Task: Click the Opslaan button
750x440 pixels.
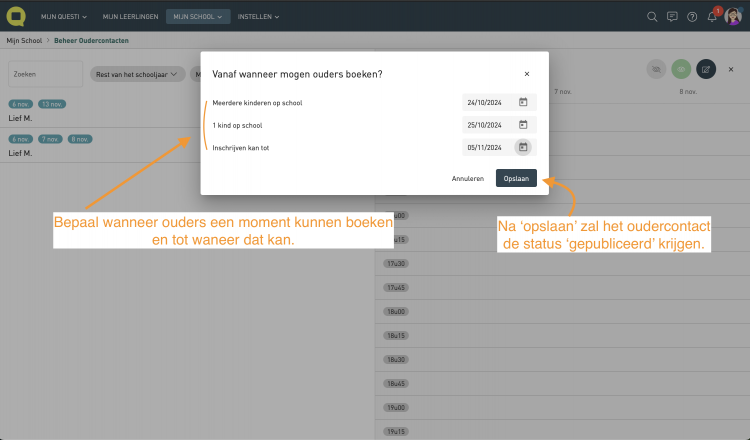Action: pyautogui.click(x=516, y=178)
